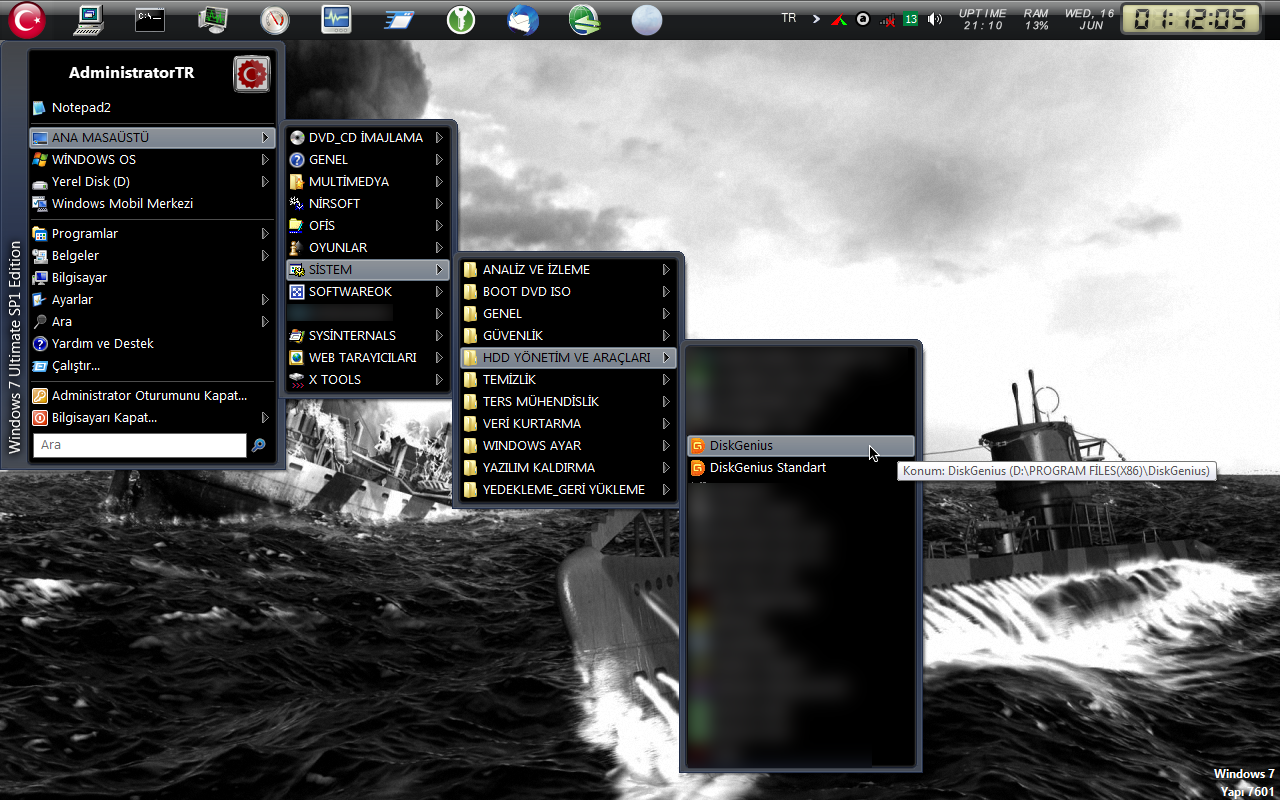Expand hidden tray icons with the arrow
1280x800 pixels.
point(816,19)
